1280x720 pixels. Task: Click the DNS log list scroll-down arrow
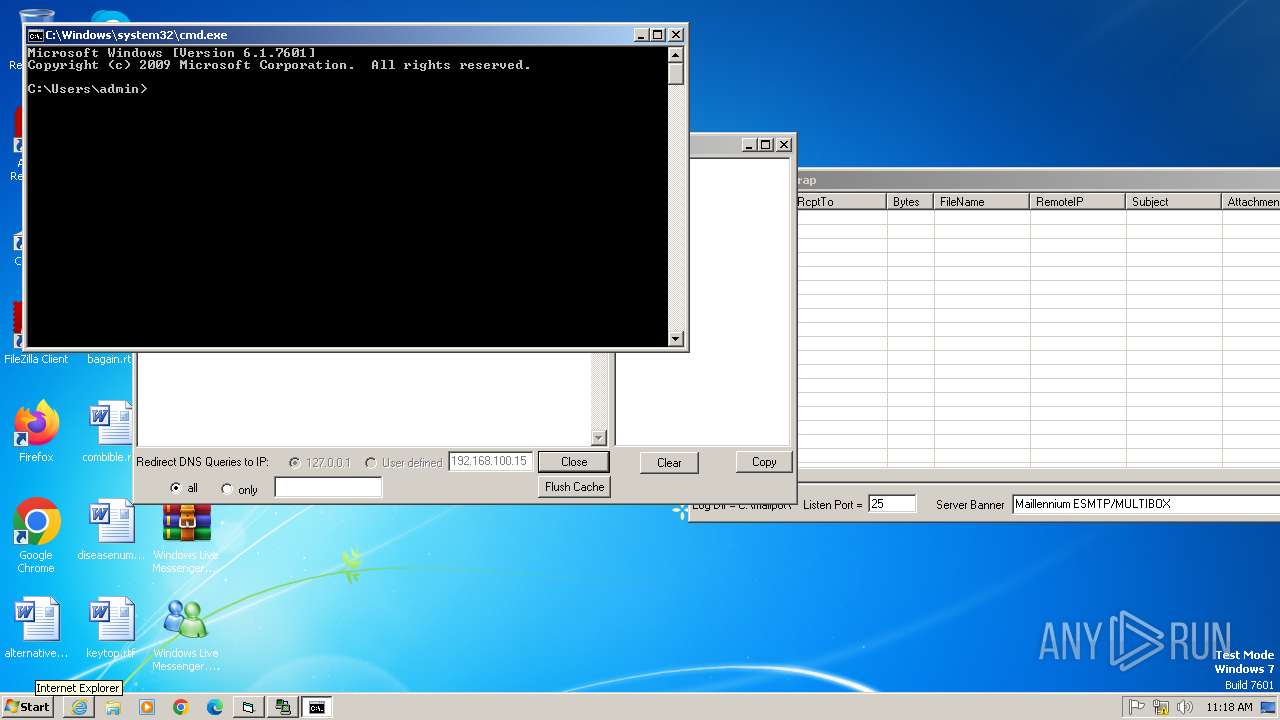[x=599, y=438]
